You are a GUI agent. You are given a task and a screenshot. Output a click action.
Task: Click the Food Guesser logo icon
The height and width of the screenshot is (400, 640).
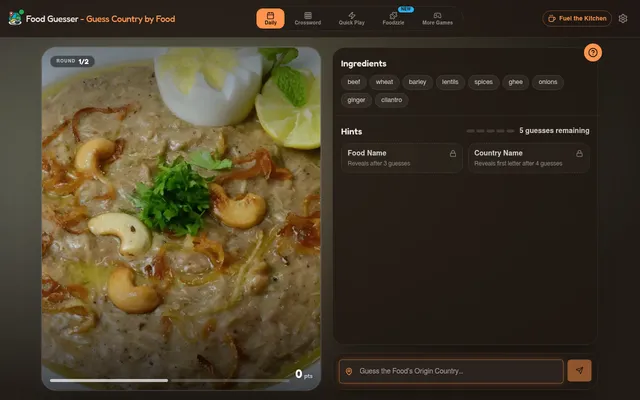[16, 18]
